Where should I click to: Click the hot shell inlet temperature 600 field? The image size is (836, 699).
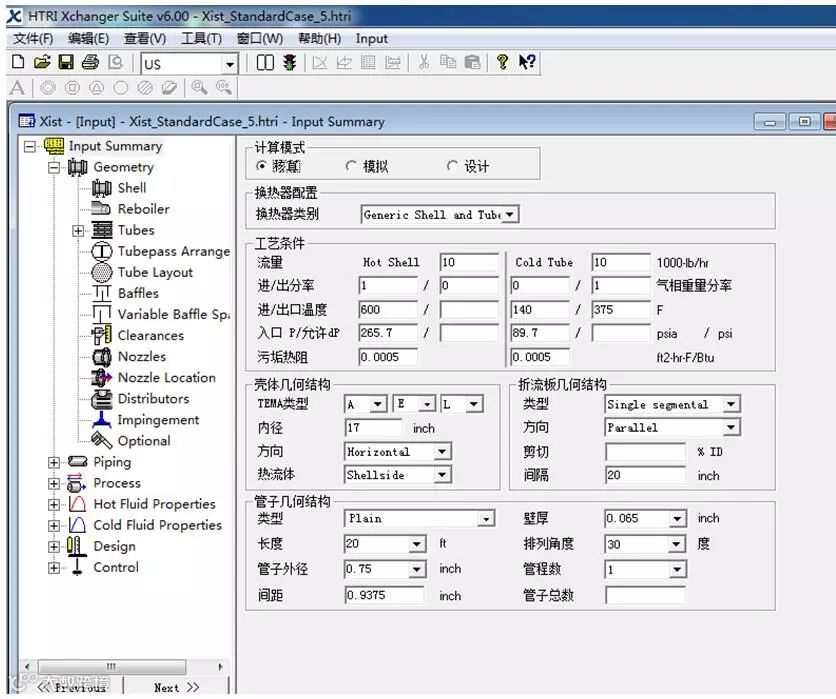(388, 309)
